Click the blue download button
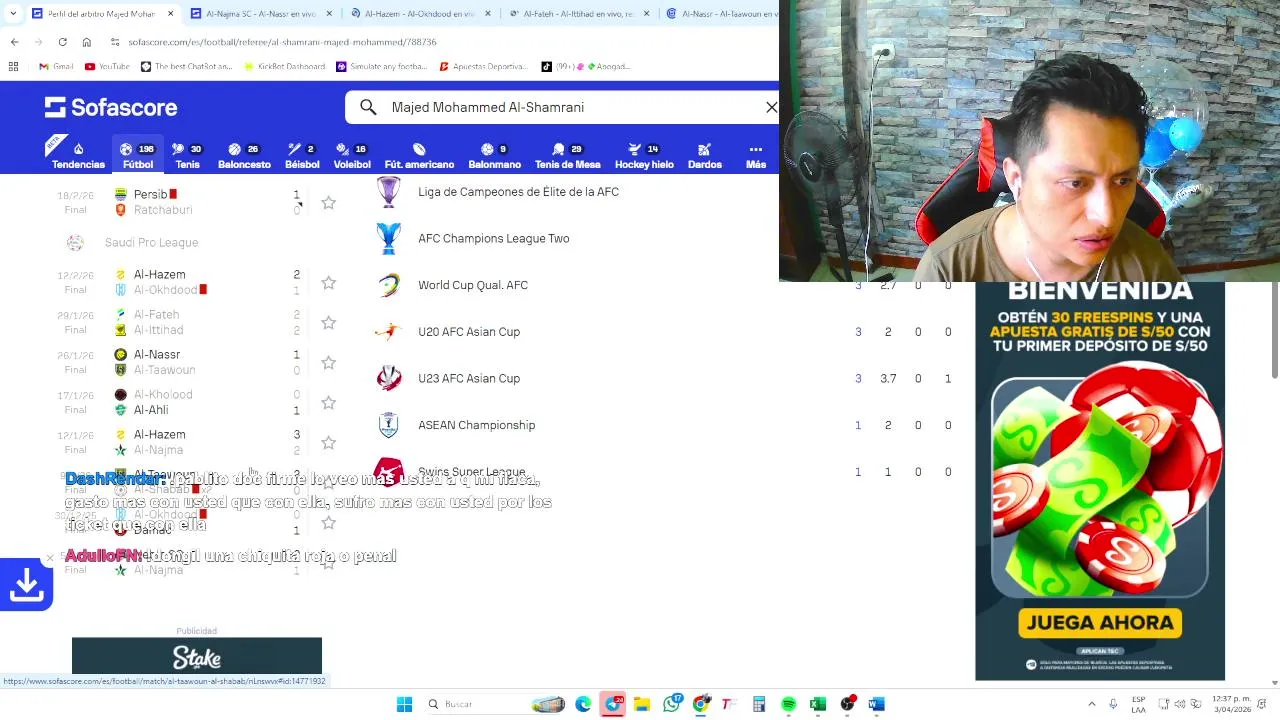This screenshot has width=1280, height=720. click(x=26, y=585)
